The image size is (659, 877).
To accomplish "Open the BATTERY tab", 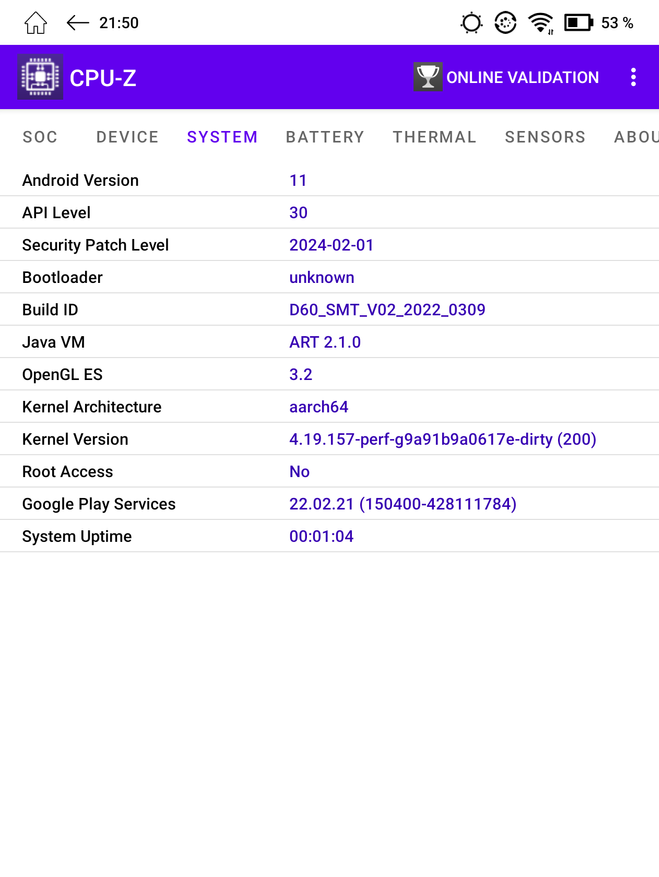I will click(x=325, y=137).
